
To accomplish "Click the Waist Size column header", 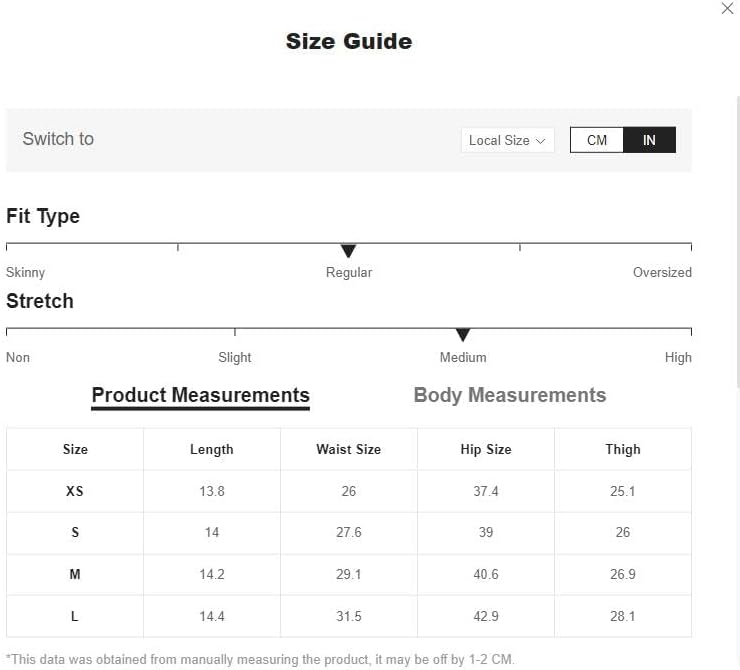I will [349, 449].
